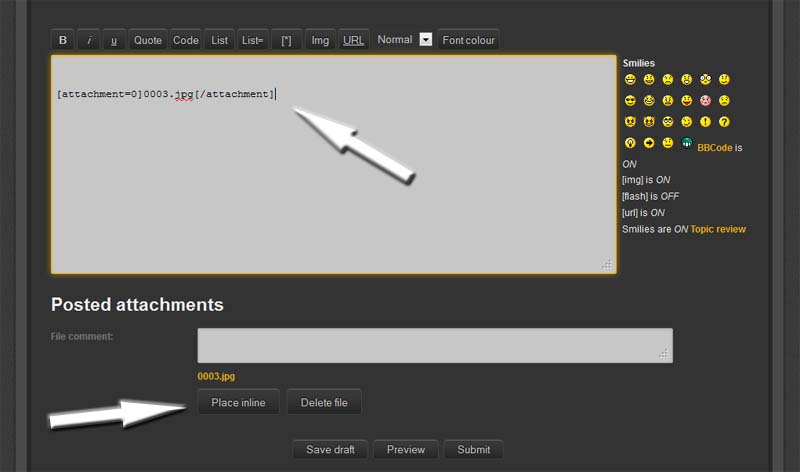
Task: Apply underline with the u button
Action: coord(114,40)
